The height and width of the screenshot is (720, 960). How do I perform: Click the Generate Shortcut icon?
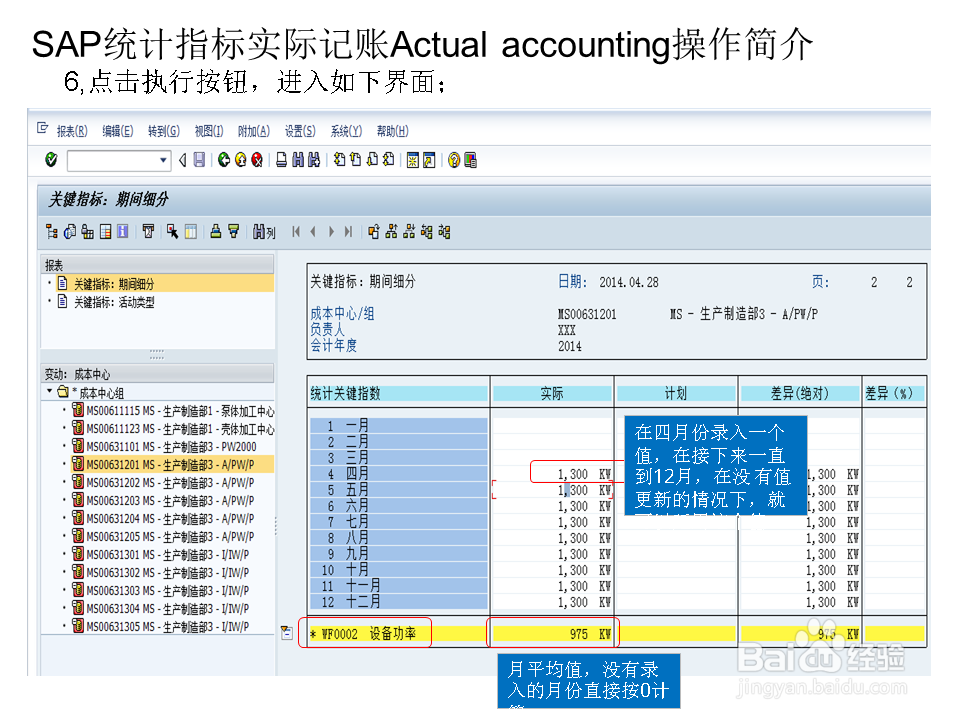point(429,160)
